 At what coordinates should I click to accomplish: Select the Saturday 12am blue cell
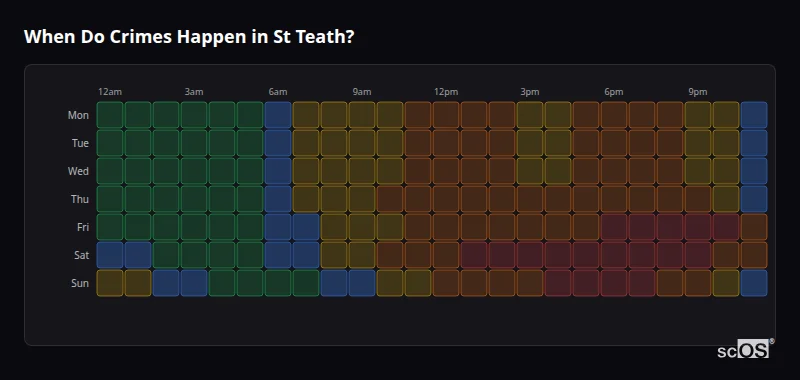(110, 255)
